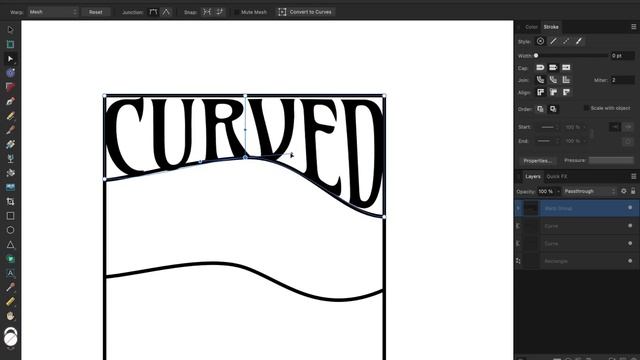Select the Triangle shape tool
The image size is (640, 360).
click(10, 244)
